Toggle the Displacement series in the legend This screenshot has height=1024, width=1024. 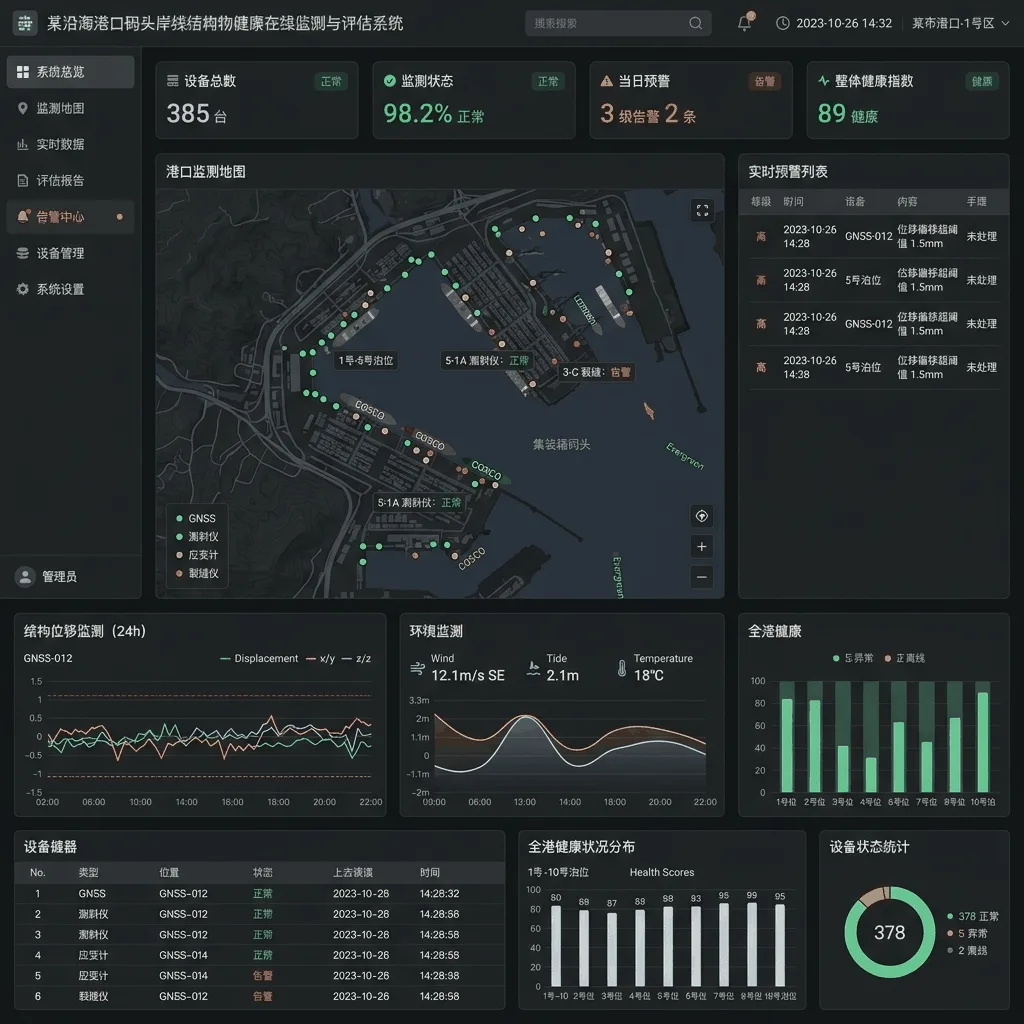[x=259, y=658]
